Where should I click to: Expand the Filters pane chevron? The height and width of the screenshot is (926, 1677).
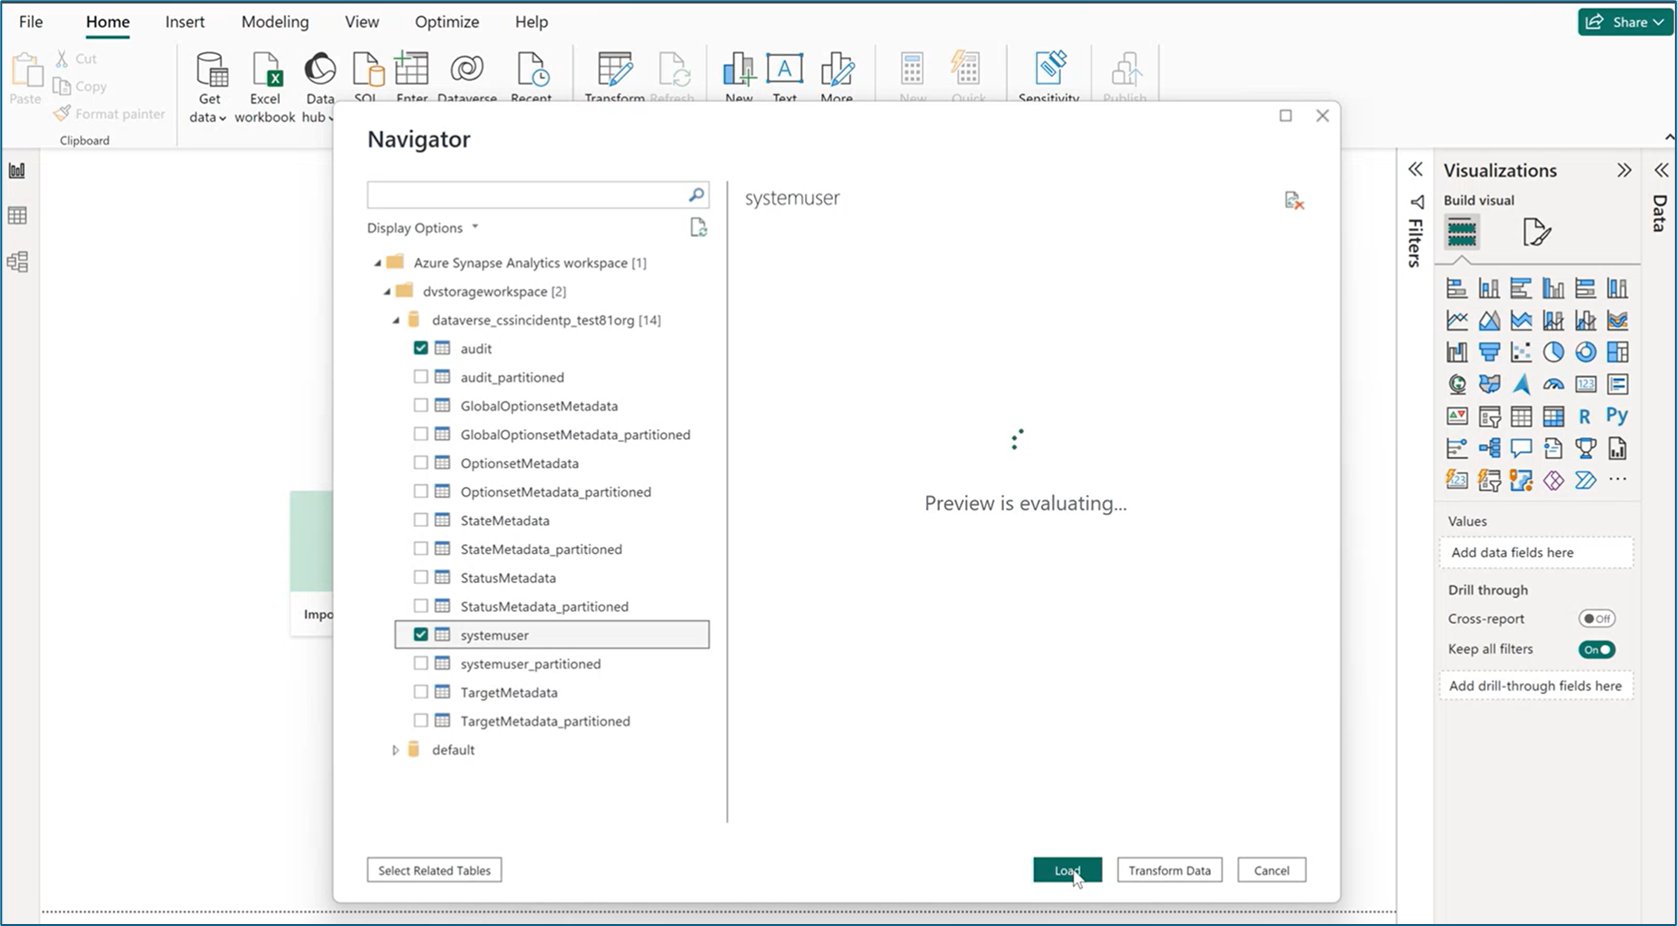[x=1415, y=170]
